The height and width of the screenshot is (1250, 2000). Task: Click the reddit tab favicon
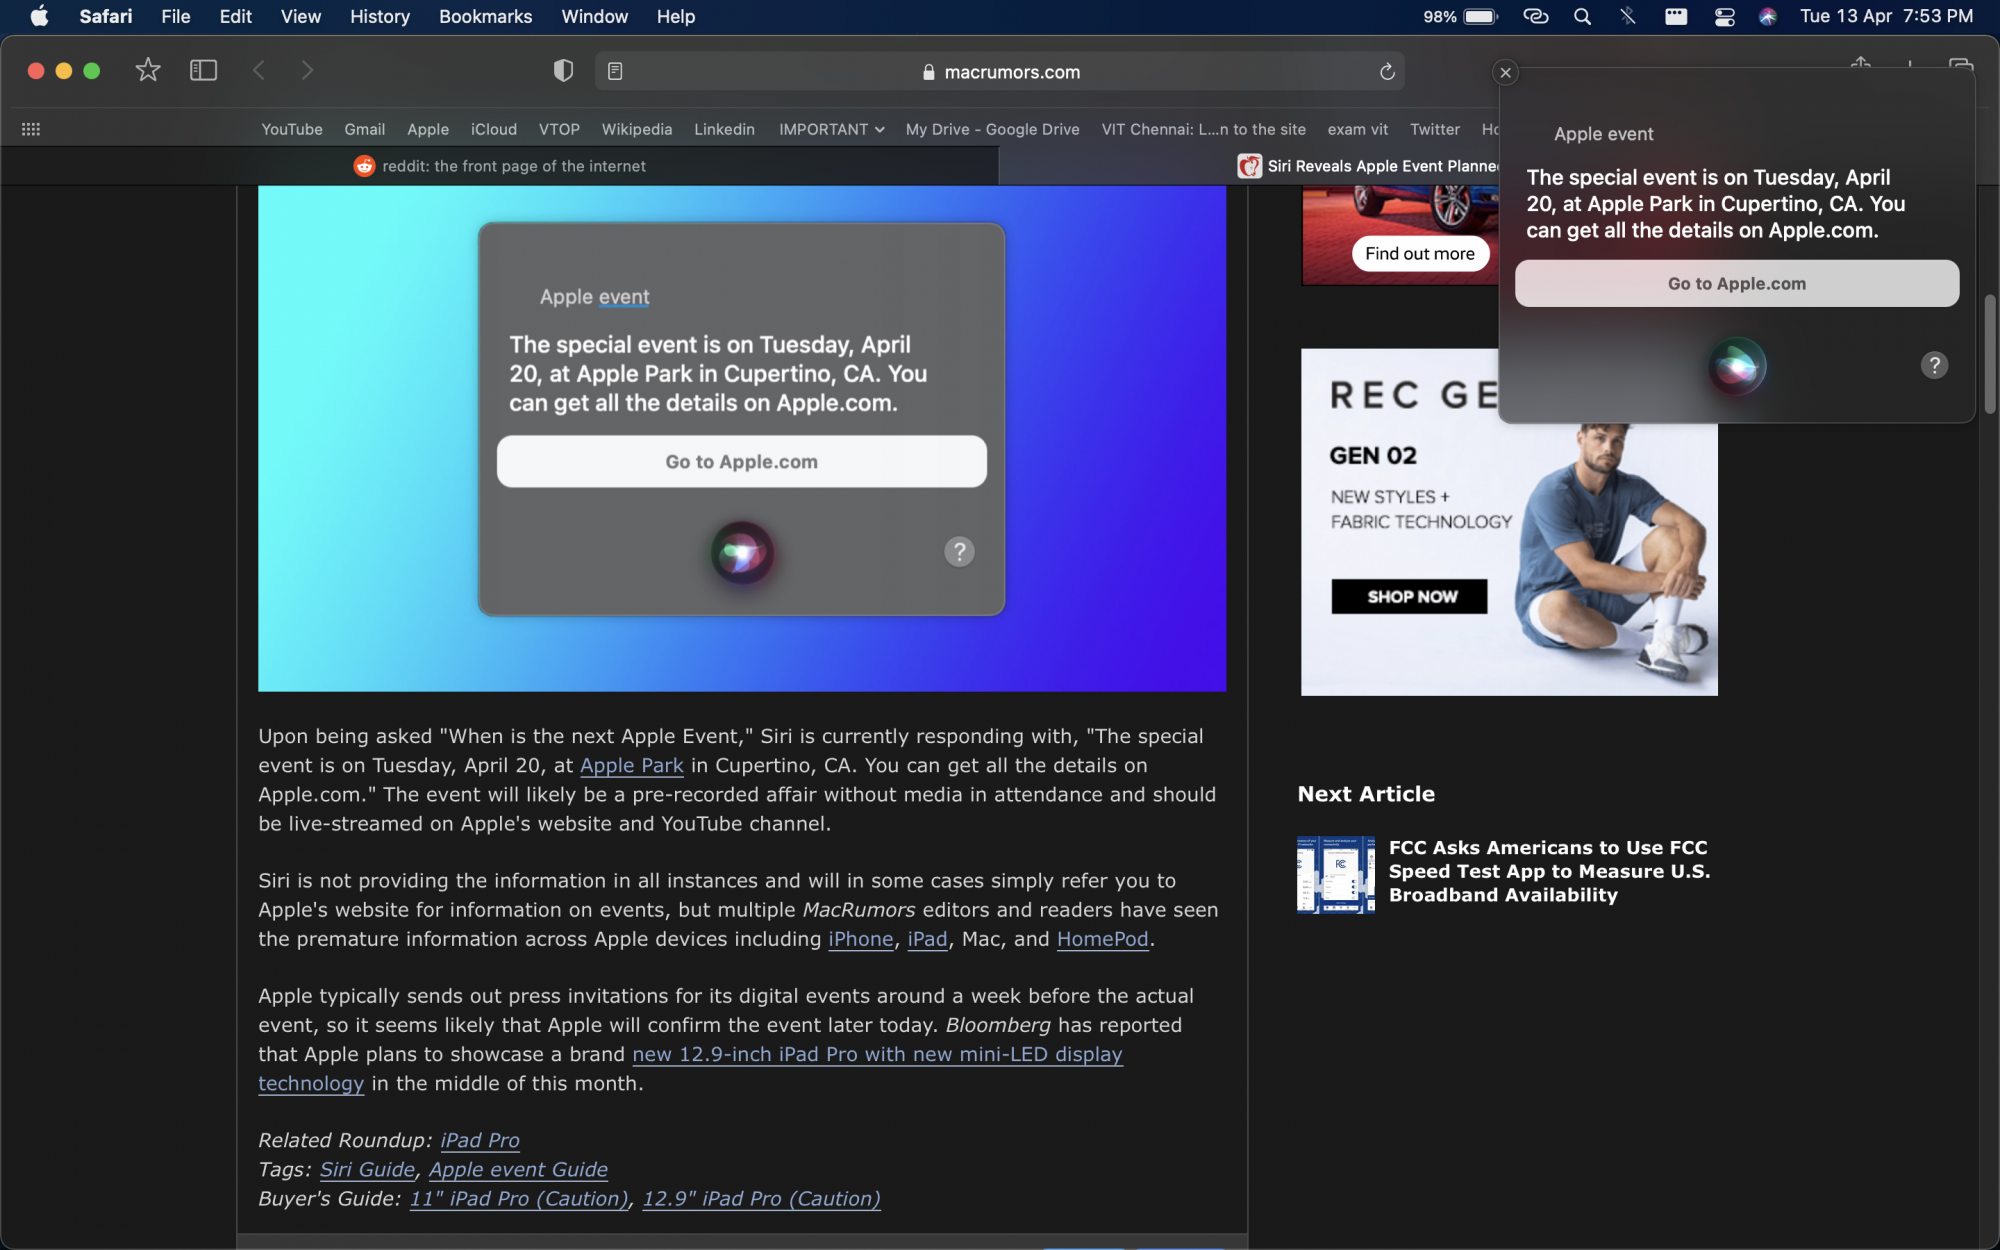click(364, 166)
